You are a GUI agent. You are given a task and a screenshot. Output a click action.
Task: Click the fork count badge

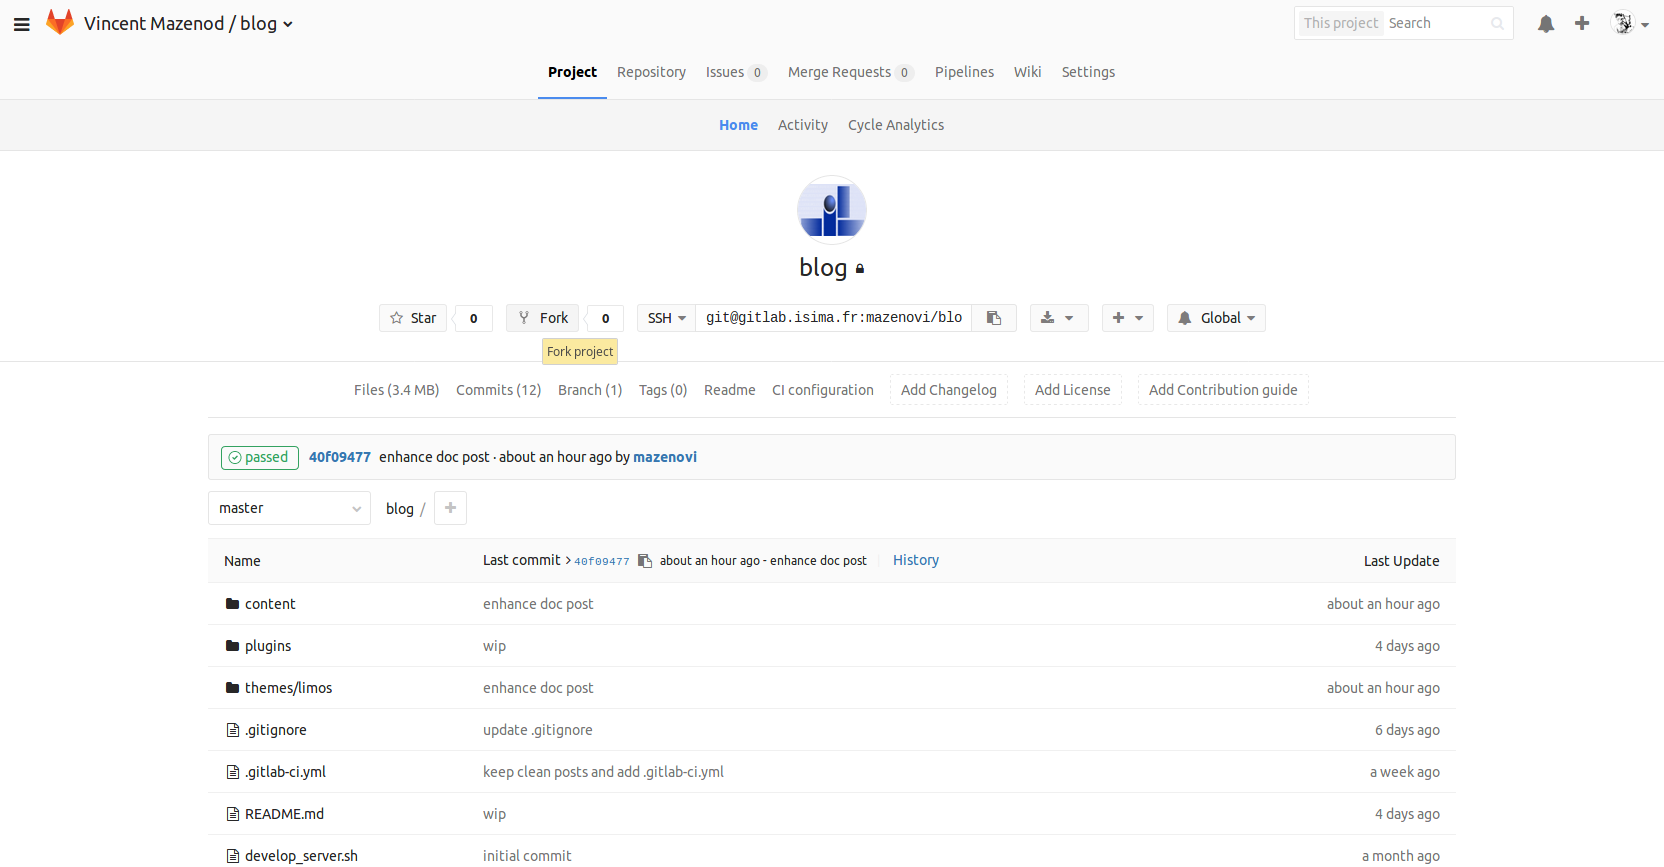tap(605, 318)
